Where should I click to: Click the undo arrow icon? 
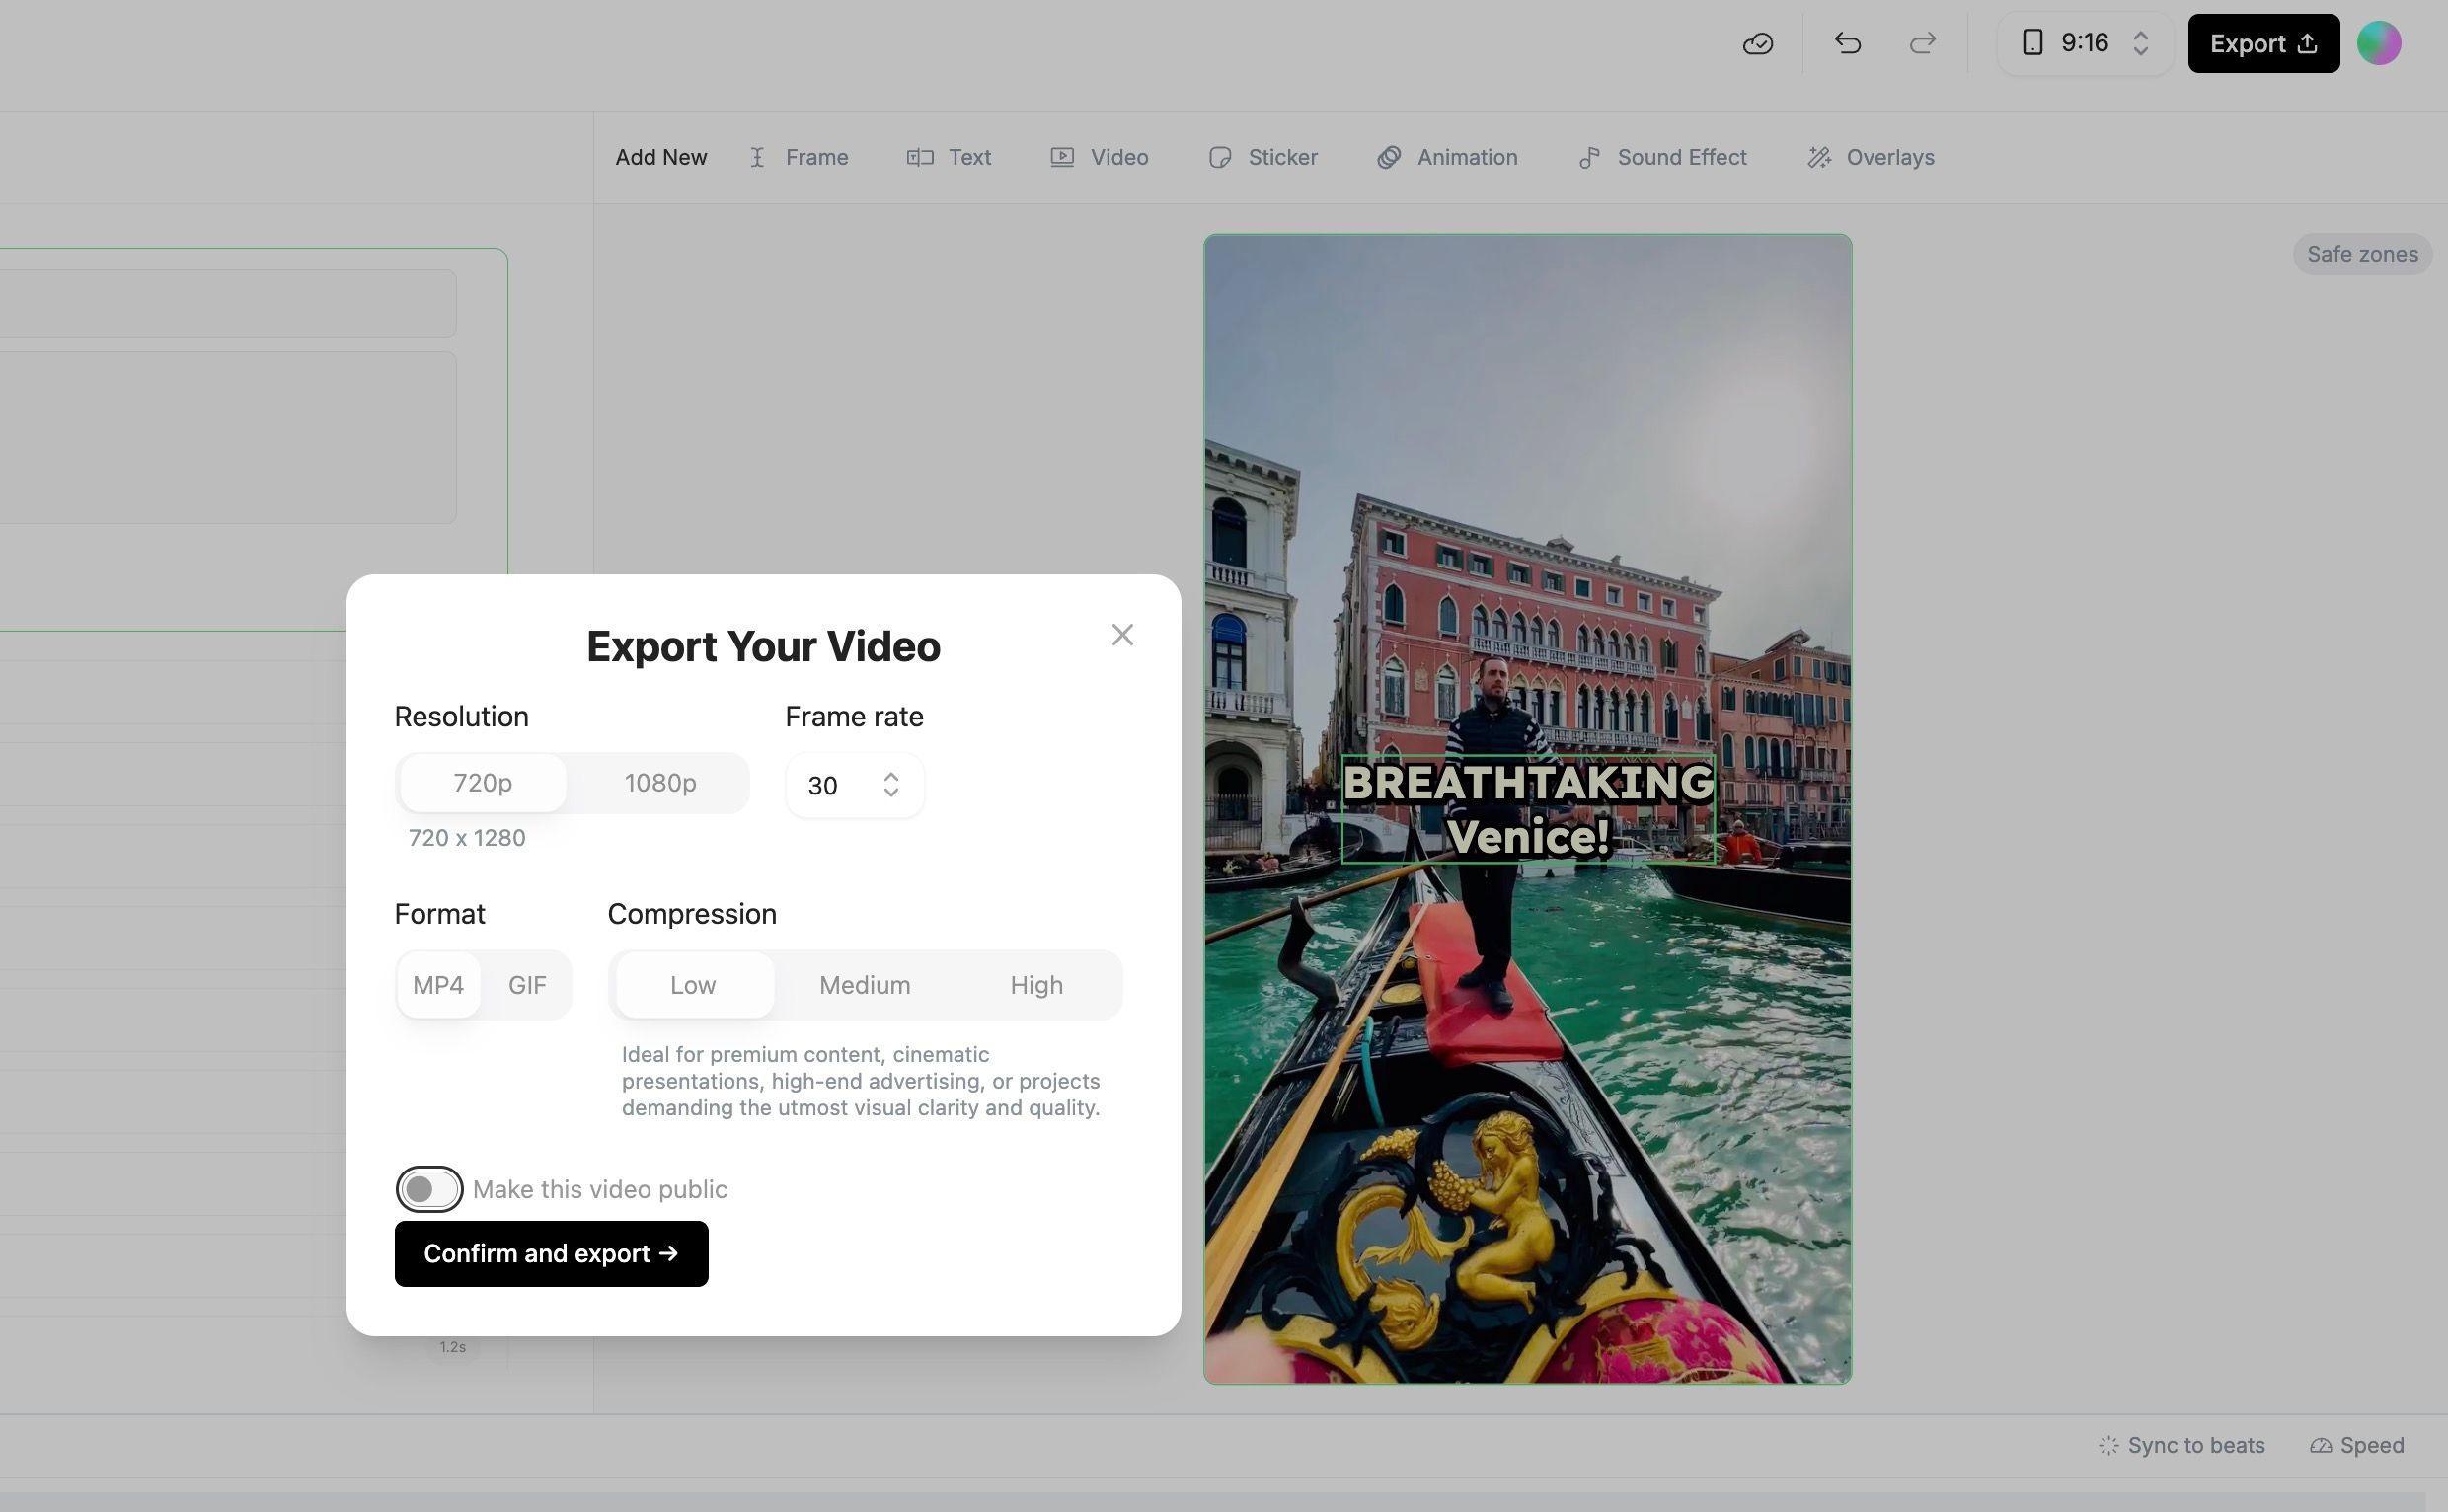click(x=1847, y=44)
